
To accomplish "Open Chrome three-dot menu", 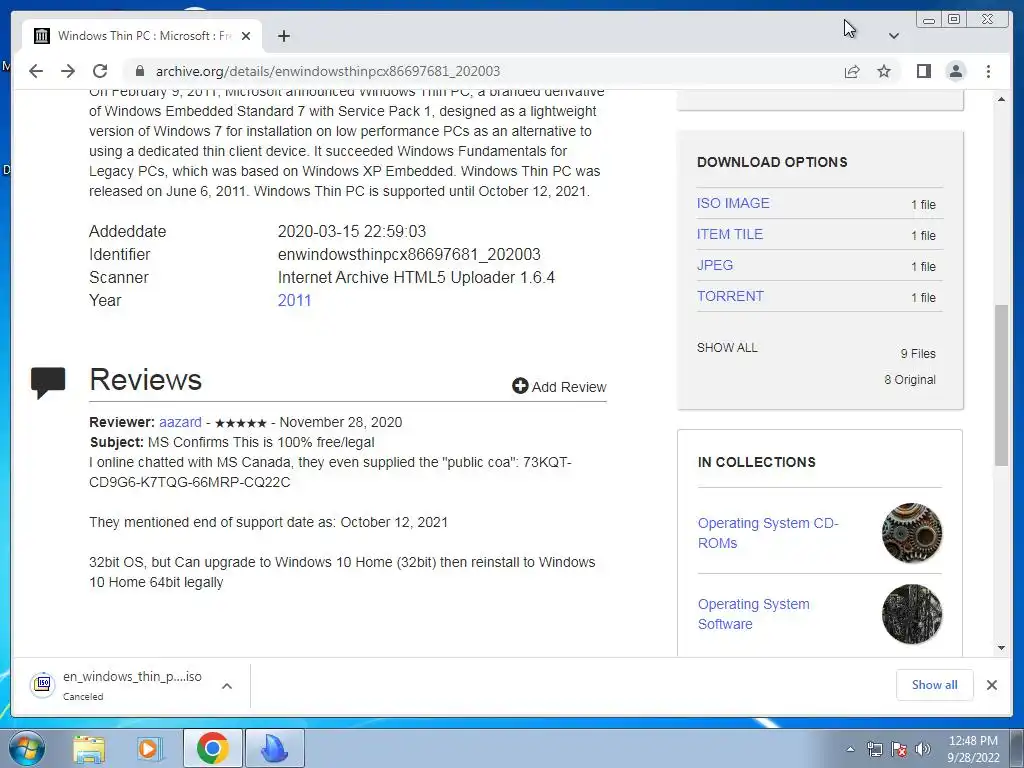I will pos(988,71).
